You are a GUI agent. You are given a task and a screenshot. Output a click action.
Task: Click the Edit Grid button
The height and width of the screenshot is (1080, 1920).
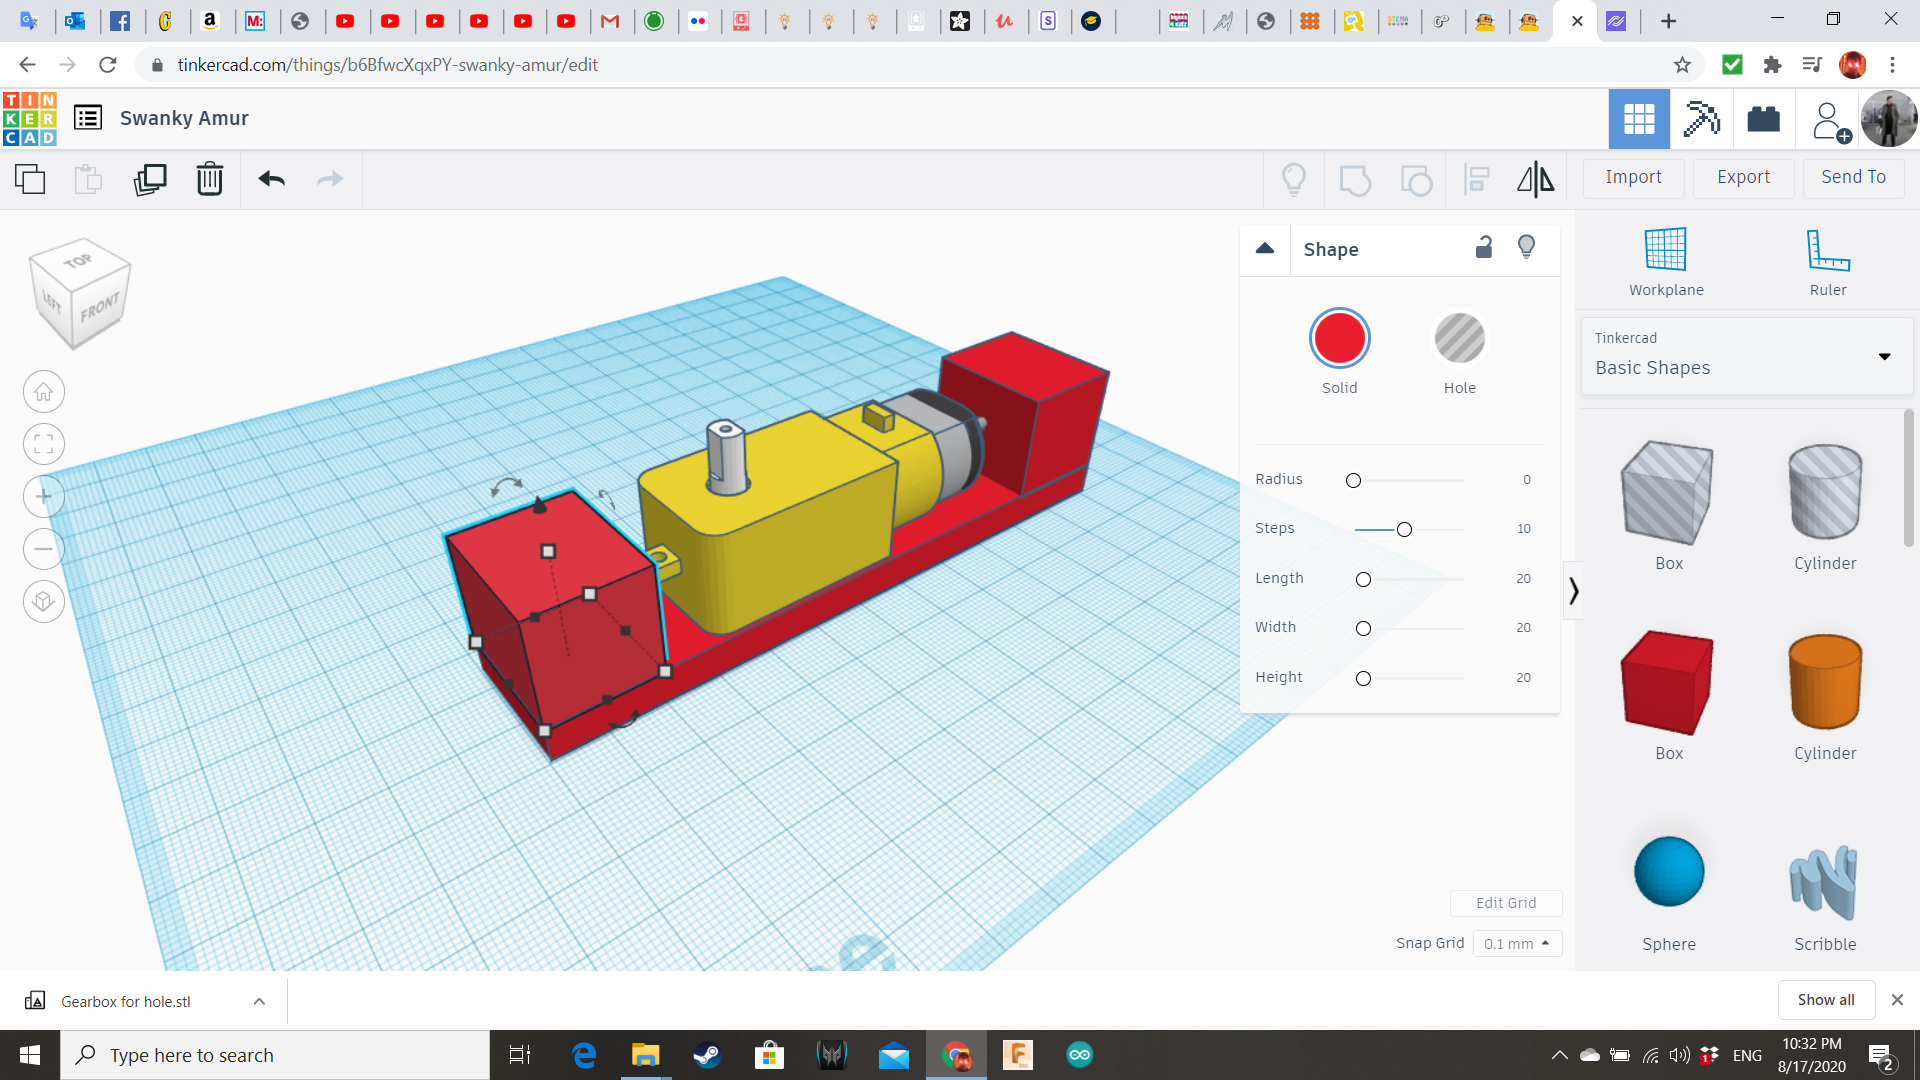1506,903
